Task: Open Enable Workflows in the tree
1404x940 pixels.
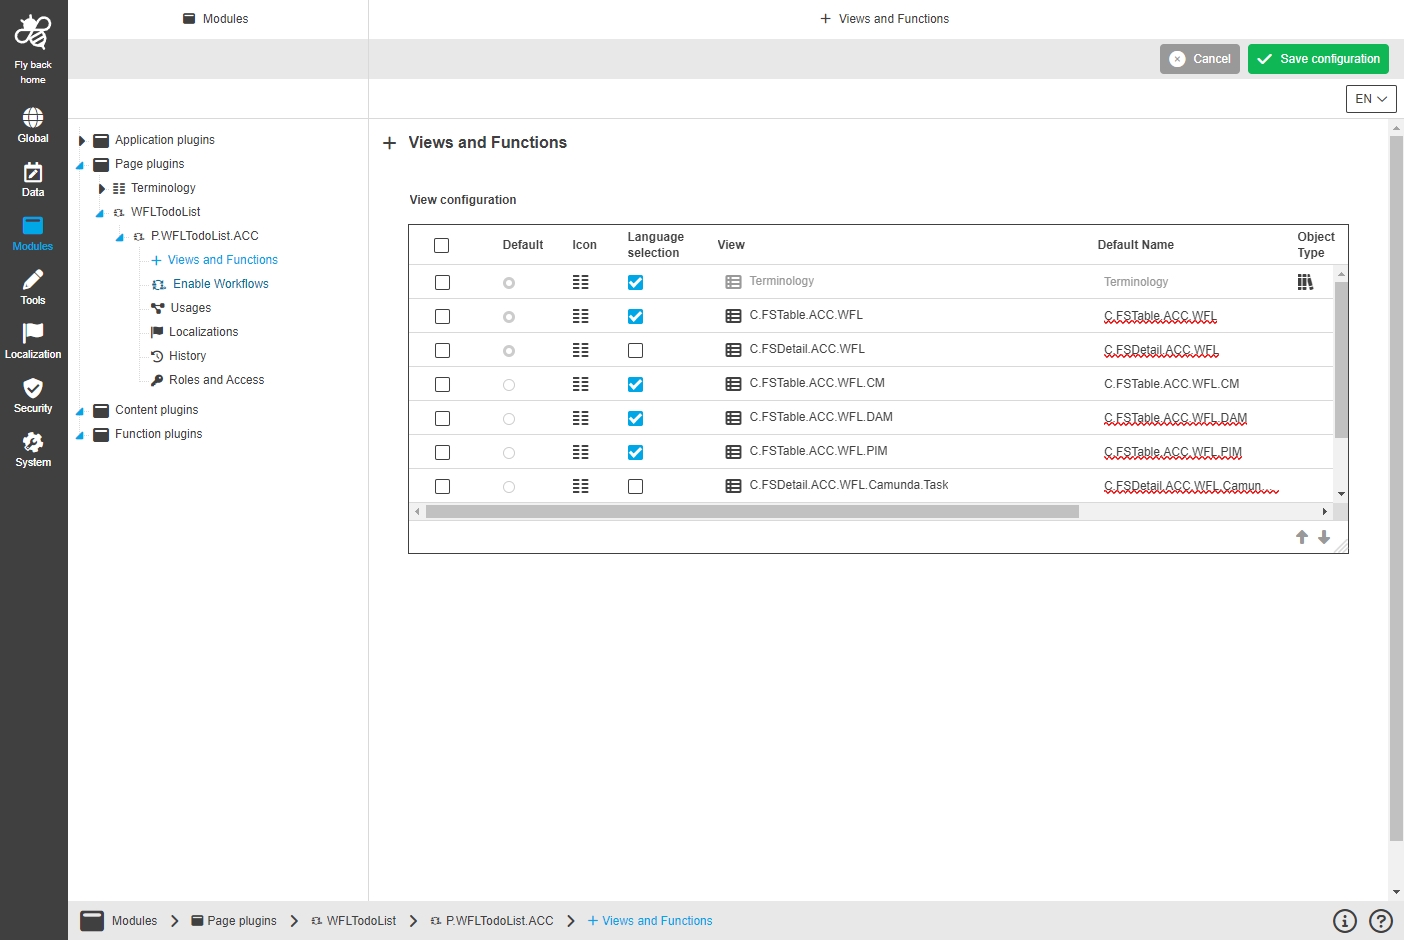Action: (220, 284)
